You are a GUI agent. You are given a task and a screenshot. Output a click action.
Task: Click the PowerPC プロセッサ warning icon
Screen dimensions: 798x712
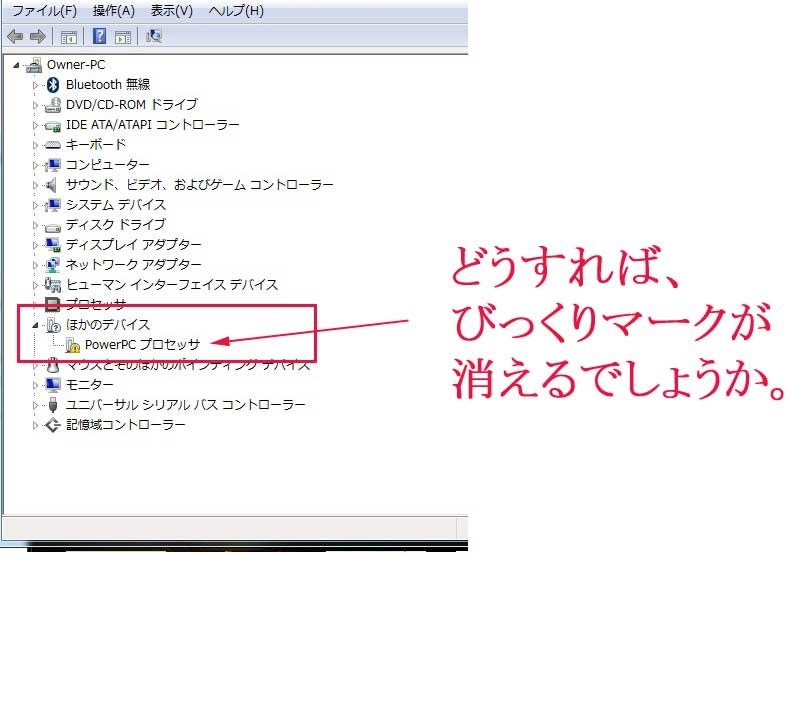[x=72, y=346]
